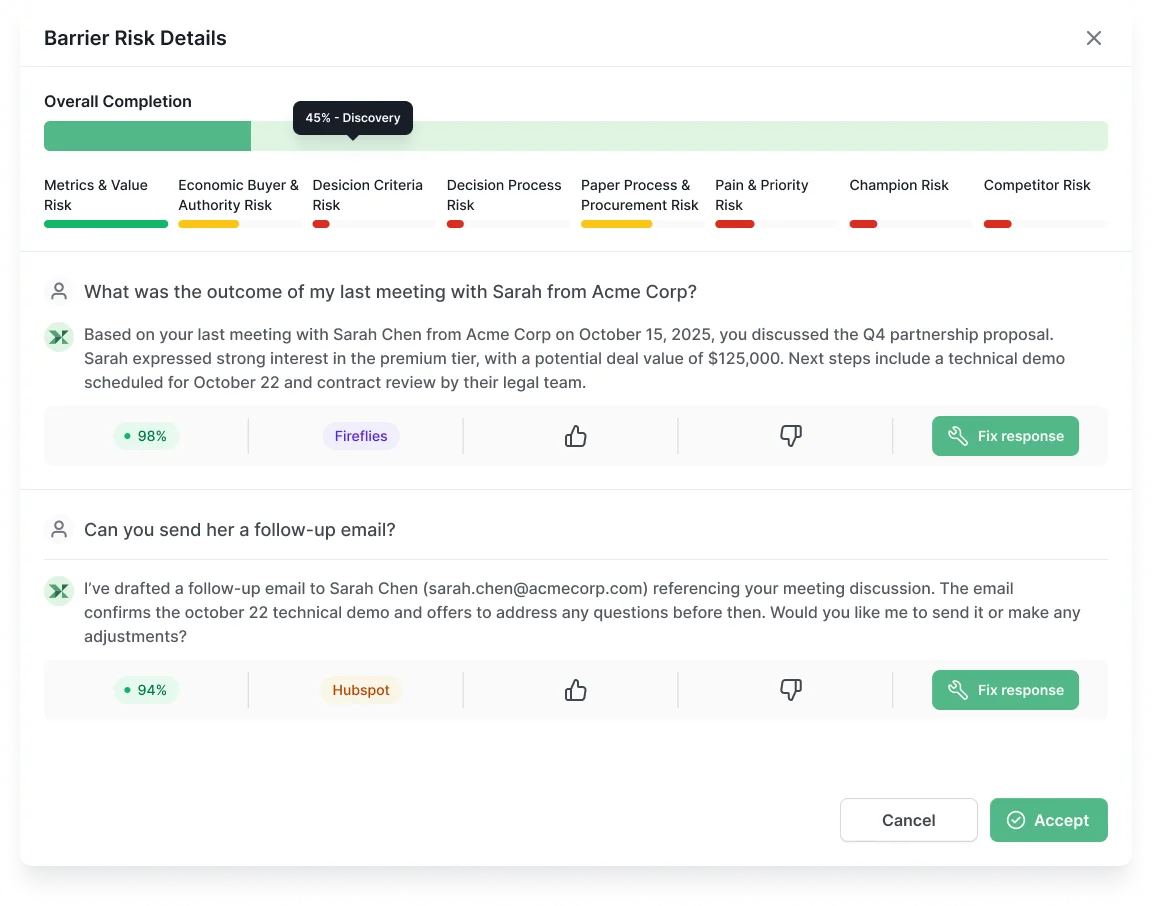Screen dimensions: 1152x906
Task: Select the 94% confidence badge
Action: click(146, 689)
